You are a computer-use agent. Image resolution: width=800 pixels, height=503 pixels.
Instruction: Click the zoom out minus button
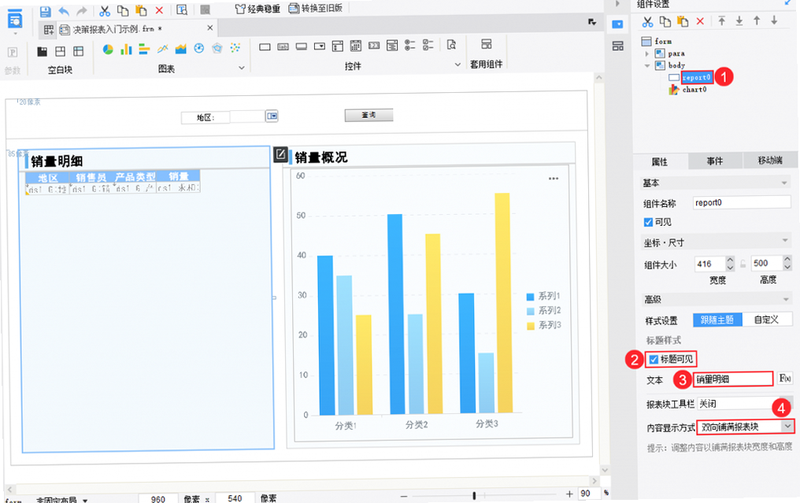(404, 496)
